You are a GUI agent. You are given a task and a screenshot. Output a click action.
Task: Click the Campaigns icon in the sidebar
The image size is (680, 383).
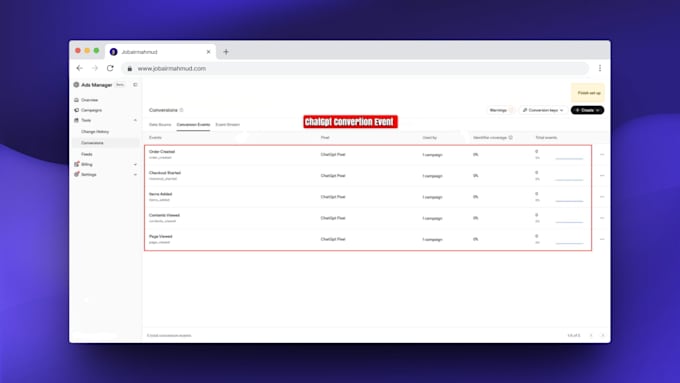[x=76, y=110]
